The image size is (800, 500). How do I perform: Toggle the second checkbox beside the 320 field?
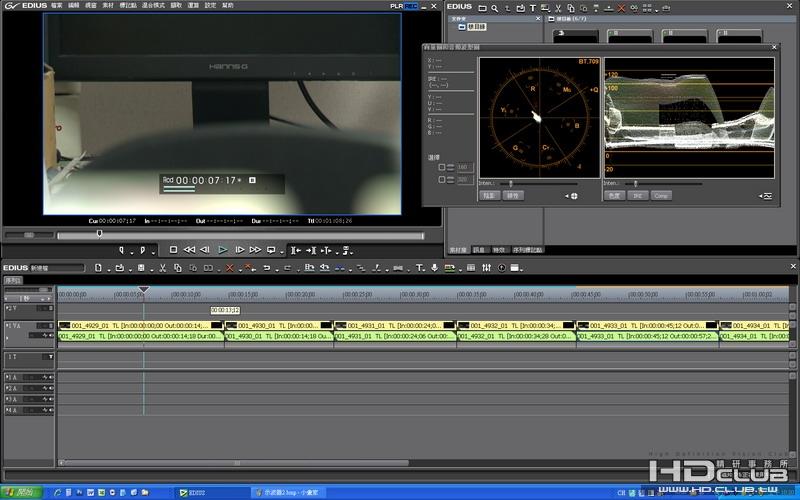point(442,180)
